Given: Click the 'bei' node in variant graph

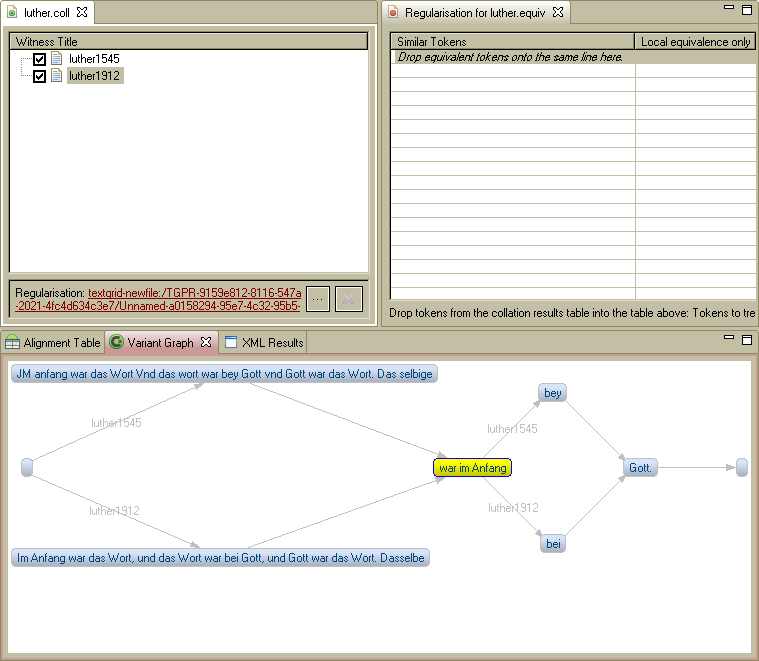Looking at the screenshot, I should coord(553,544).
